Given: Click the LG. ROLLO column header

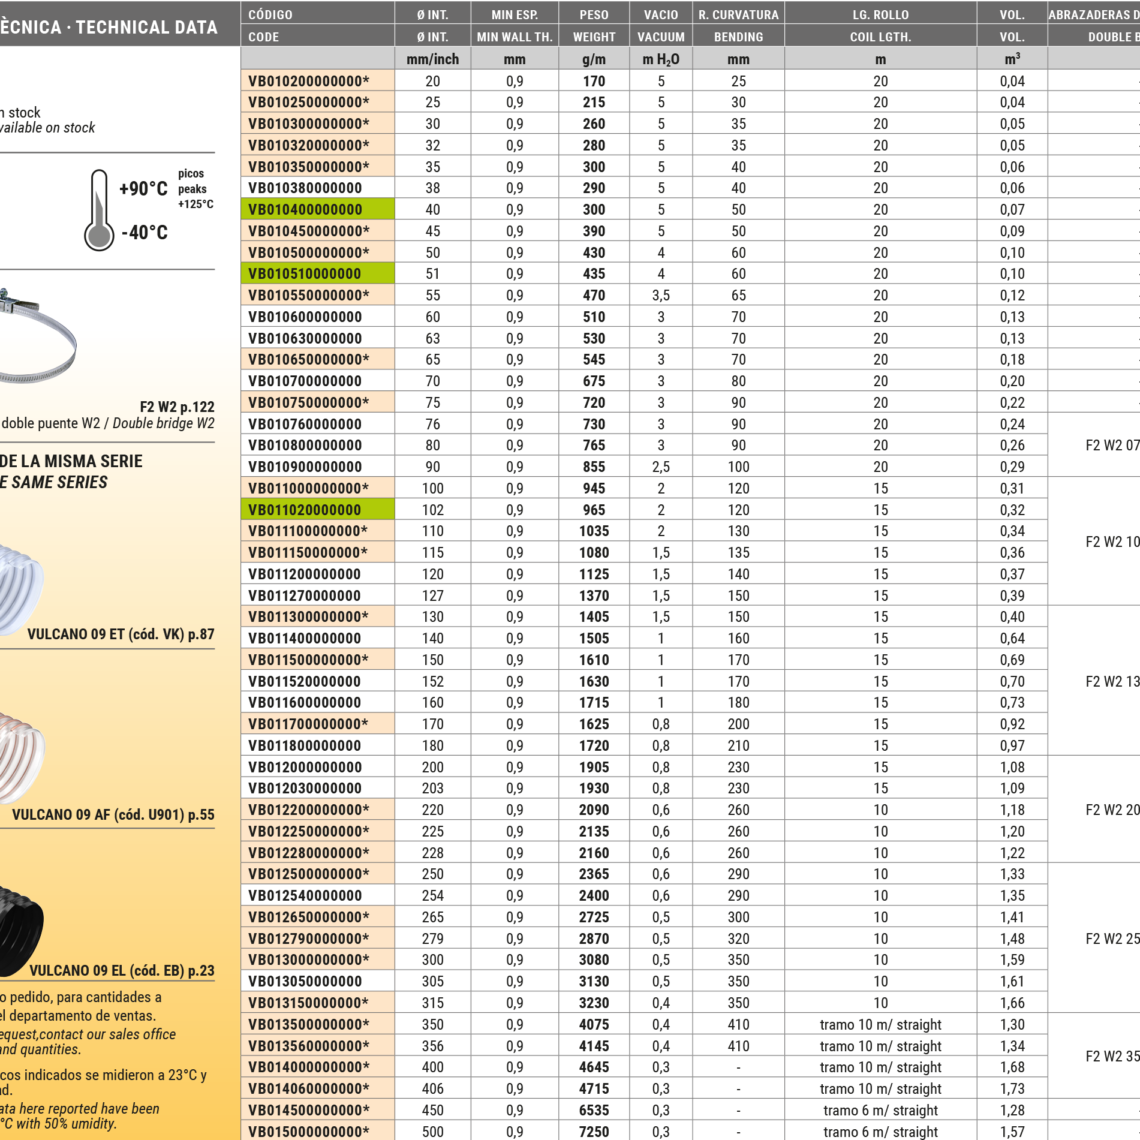Looking at the screenshot, I should point(880,15).
